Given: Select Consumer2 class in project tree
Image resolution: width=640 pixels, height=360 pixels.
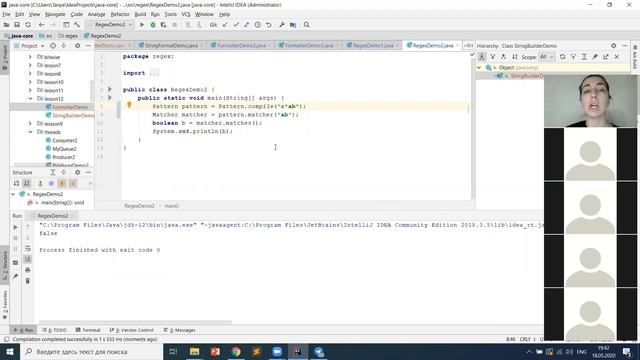Looking at the screenshot, I should [x=61, y=140].
